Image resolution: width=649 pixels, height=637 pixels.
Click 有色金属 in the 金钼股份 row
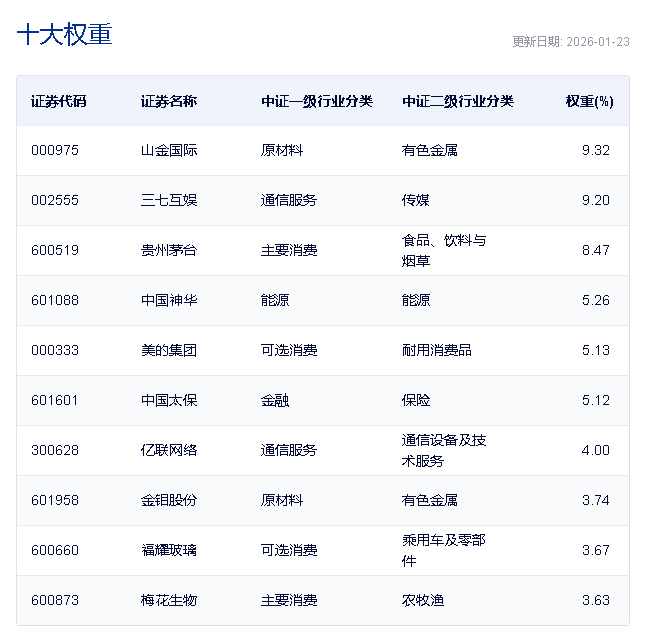click(430, 500)
